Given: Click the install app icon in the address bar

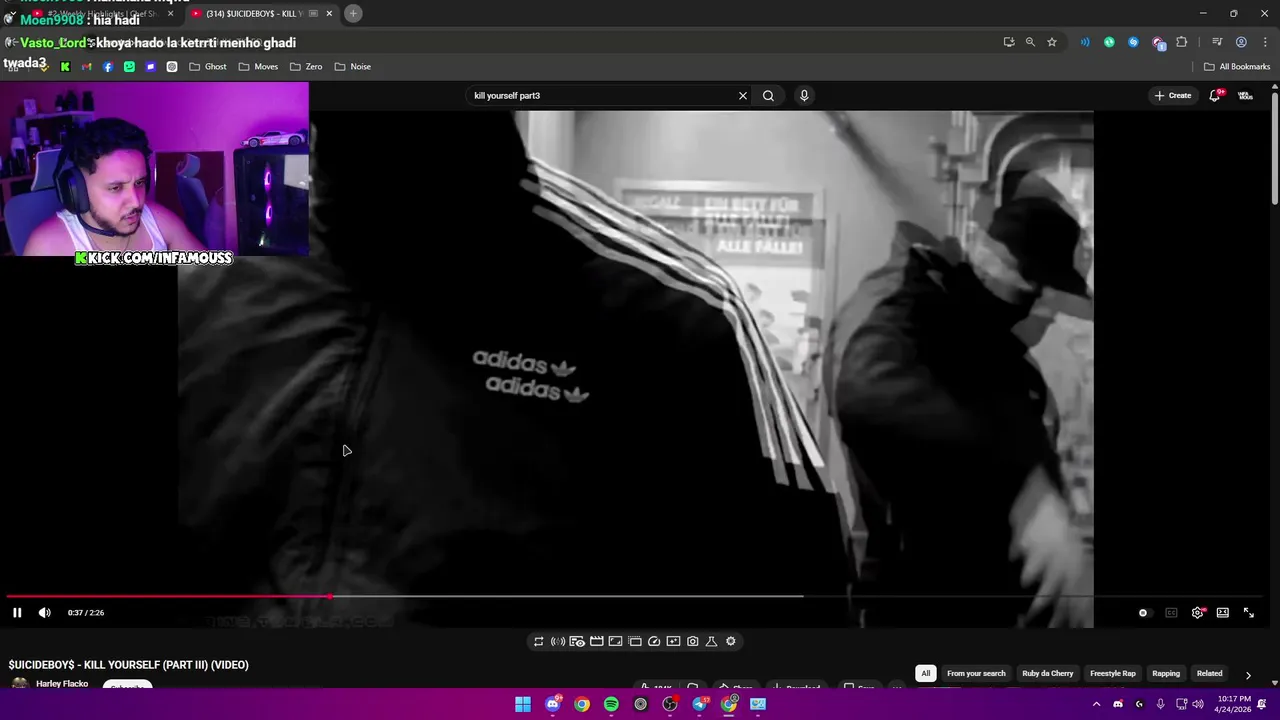Looking at the screenshot, I should pyautogui.click(x=1009, y=42).
